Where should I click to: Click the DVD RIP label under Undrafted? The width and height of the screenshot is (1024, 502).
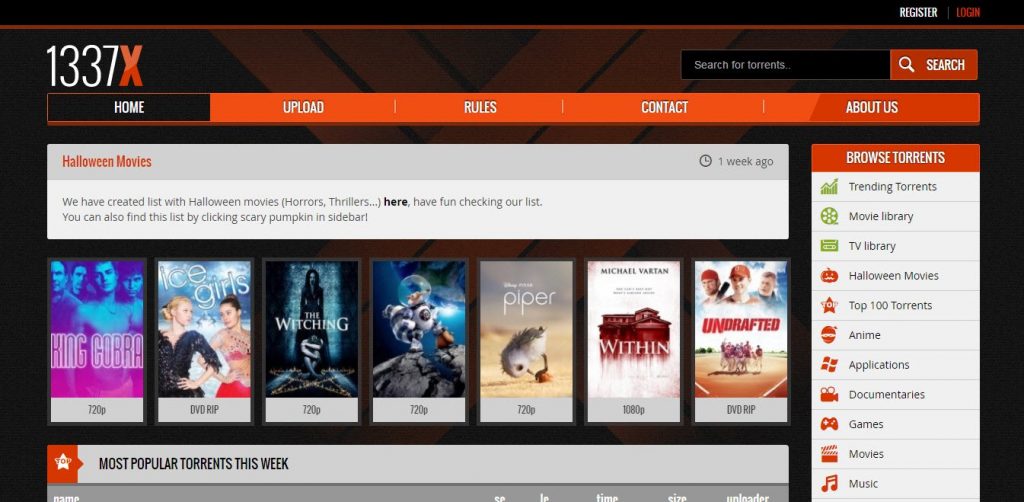pyautogui.click(x=741, y=410)
